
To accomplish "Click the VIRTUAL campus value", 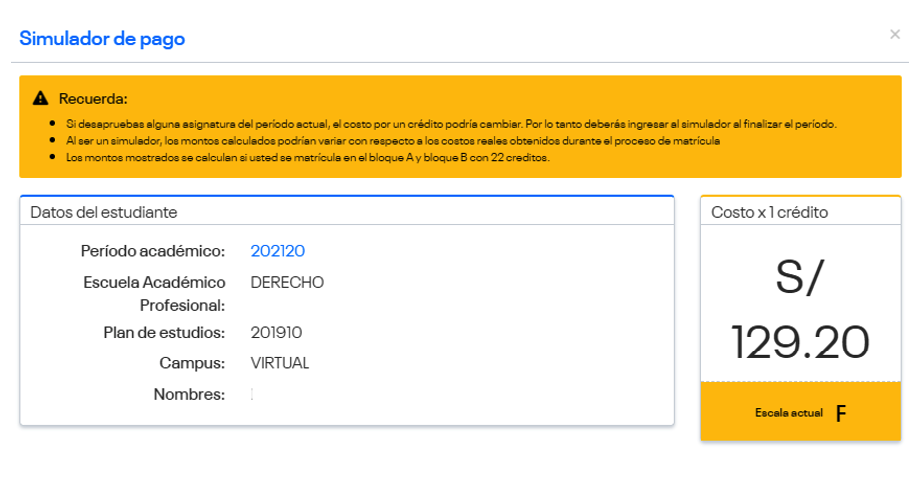I will tap(280, 363).
